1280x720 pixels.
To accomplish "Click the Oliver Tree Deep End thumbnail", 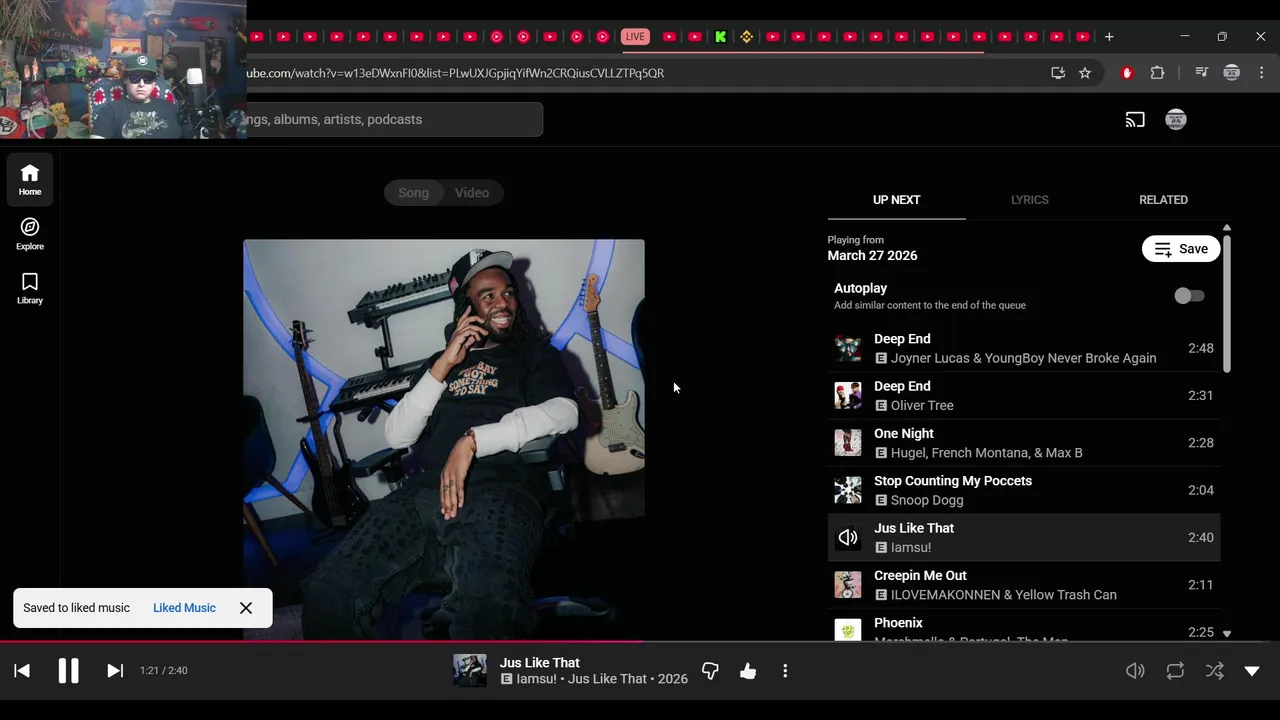I will 848,396.
